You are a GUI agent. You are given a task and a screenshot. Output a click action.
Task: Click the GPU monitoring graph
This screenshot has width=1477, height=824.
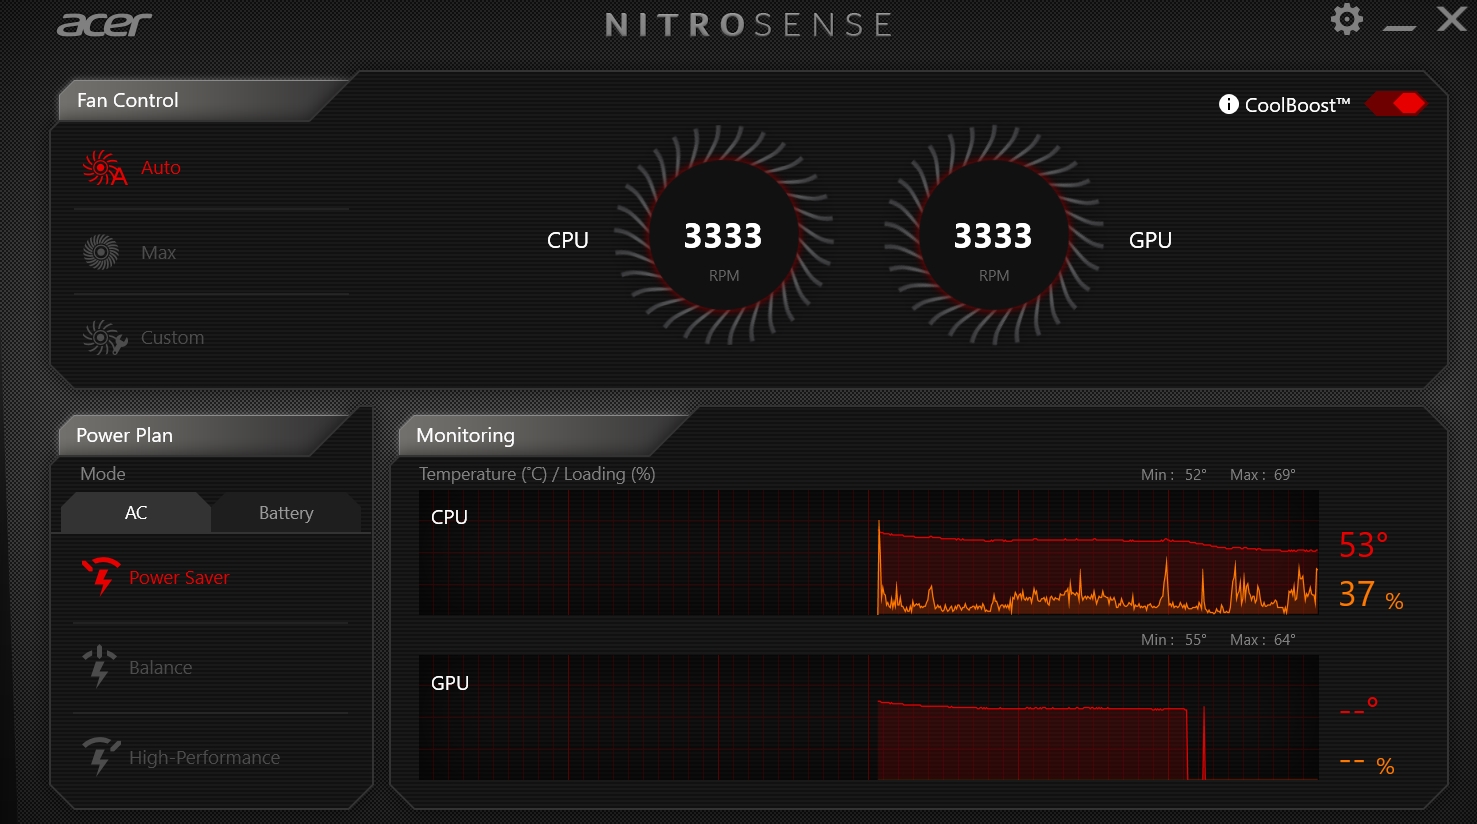coord(868,718)
